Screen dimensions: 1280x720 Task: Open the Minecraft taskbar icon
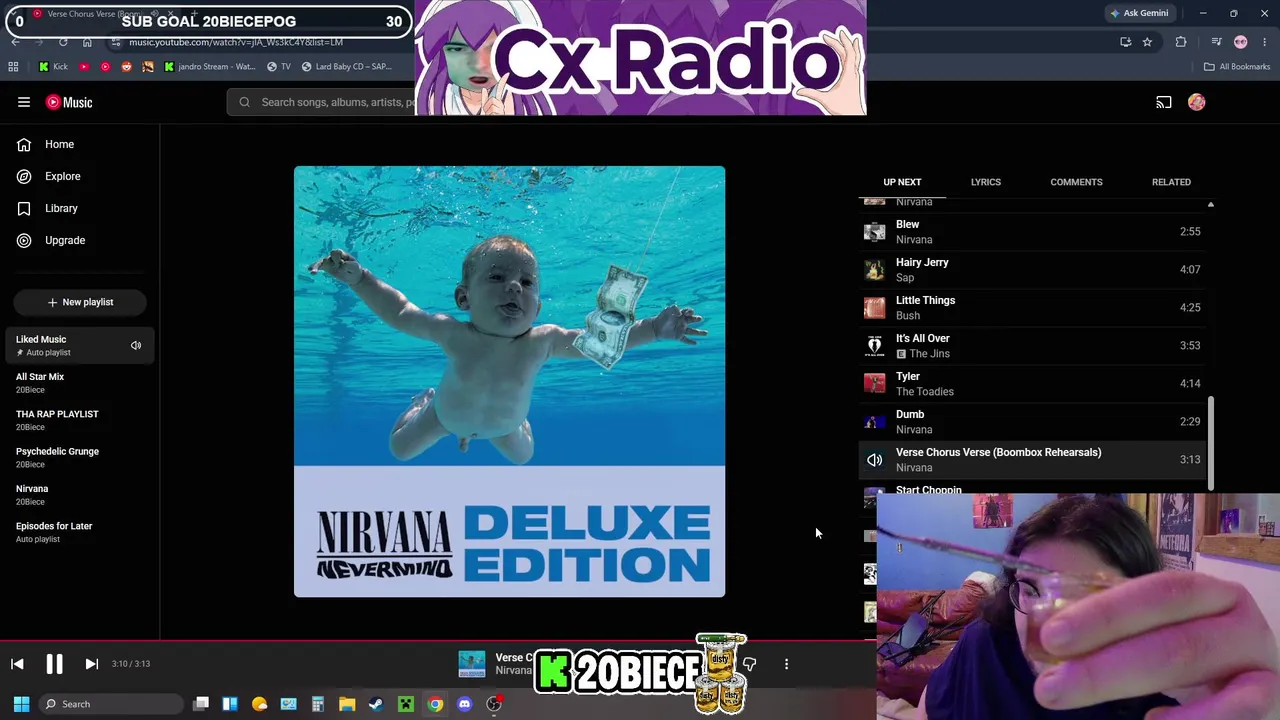click(x=406, y=704)
